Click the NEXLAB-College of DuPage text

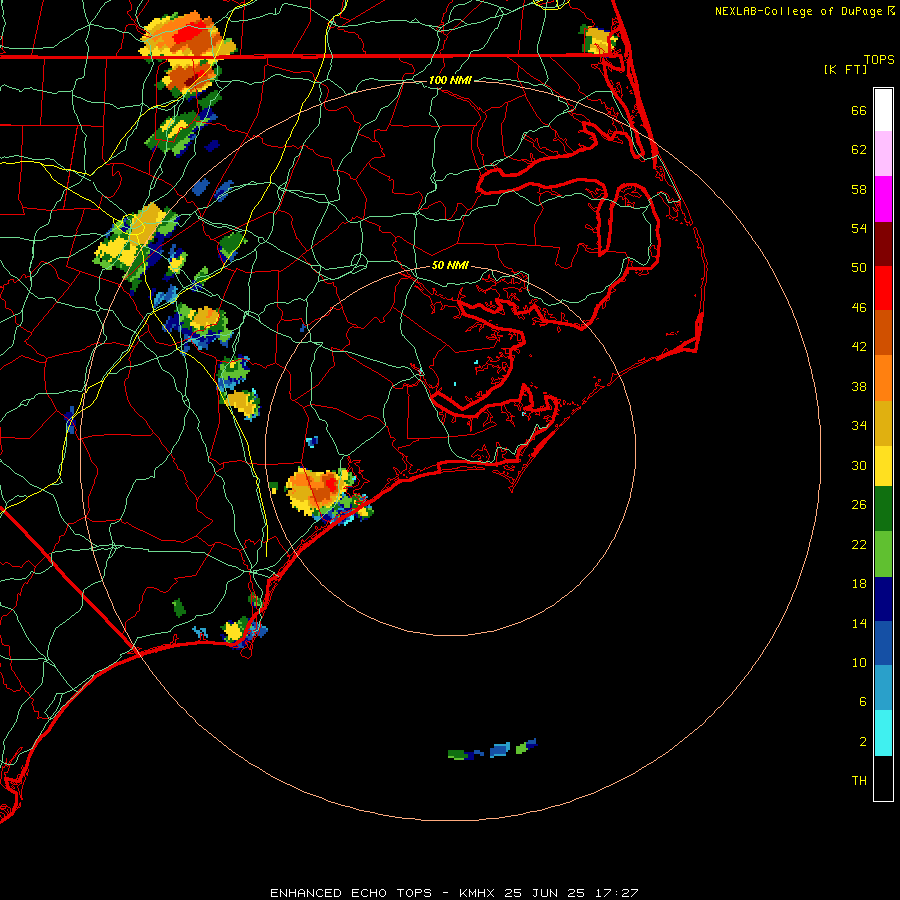(x=798, y=11)
